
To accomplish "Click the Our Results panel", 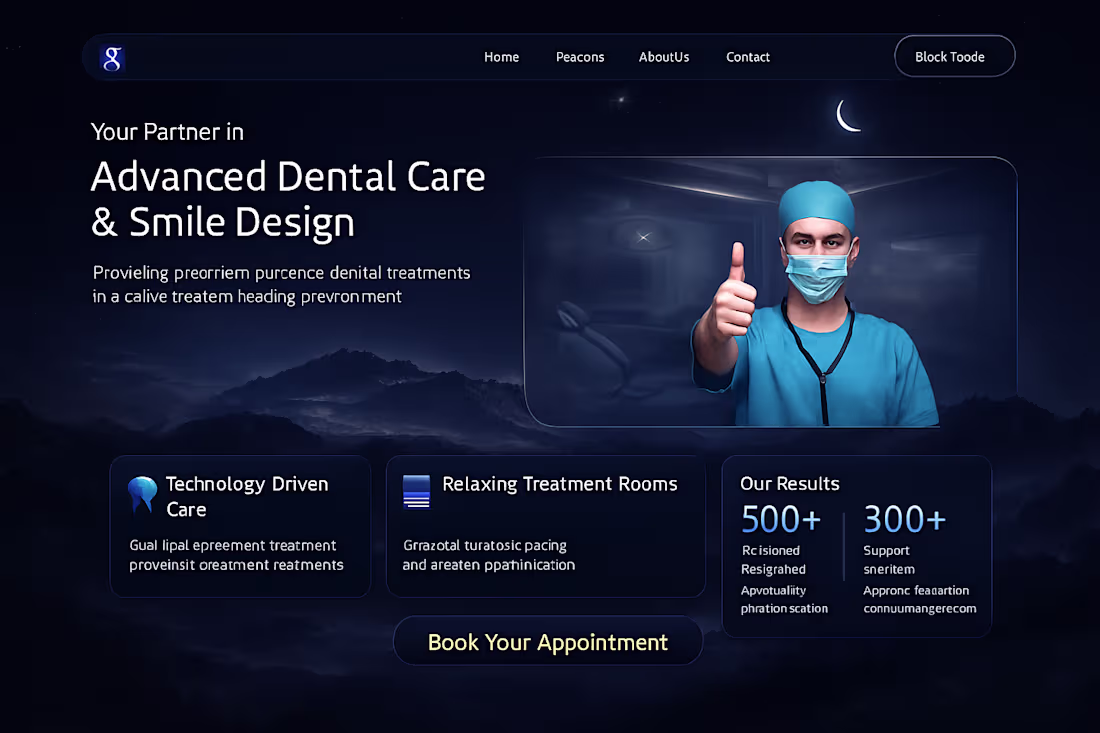I will (x=856, y=546).
